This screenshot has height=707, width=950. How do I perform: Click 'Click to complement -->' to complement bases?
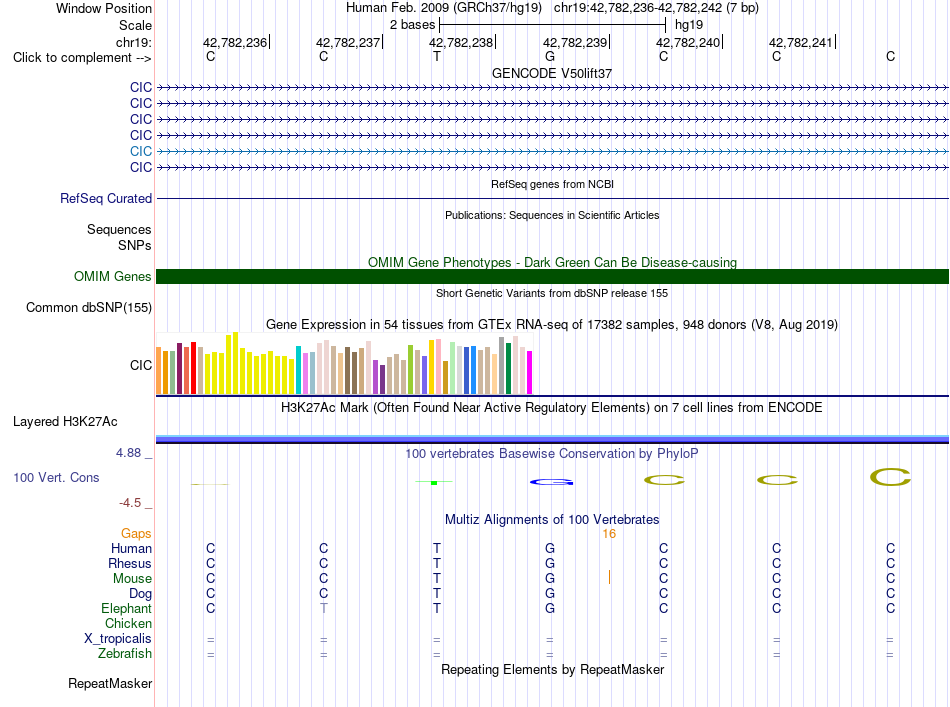pos(82,58)
